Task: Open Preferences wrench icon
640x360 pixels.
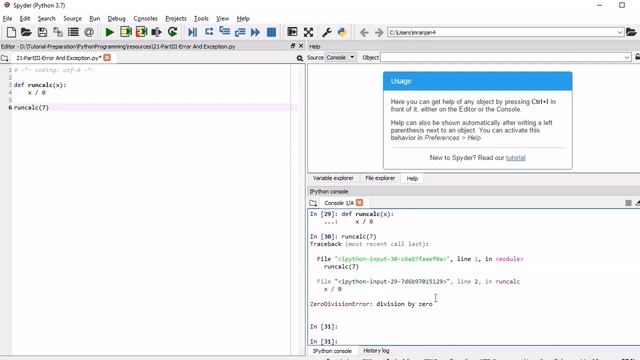Action: click(327, 32)
